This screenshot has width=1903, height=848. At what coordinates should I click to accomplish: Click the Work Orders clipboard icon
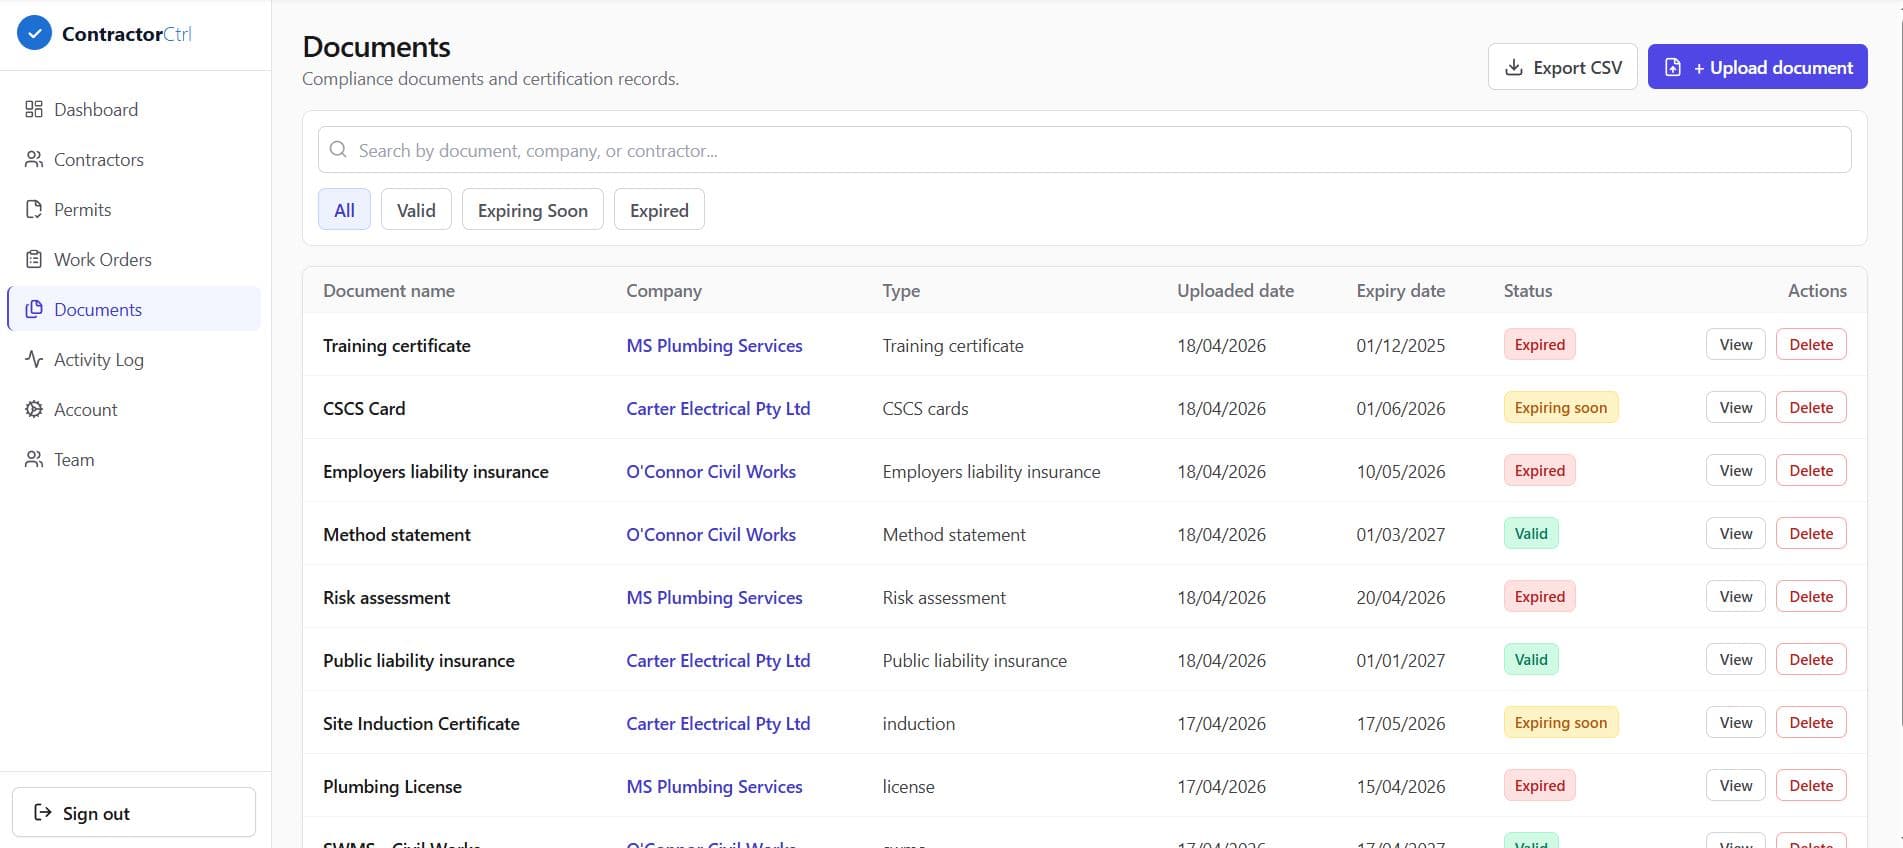point(34,259)
